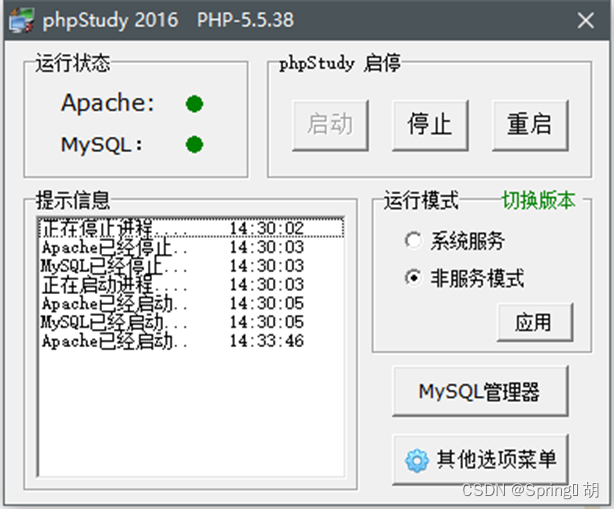
Task: Select log row MySQL已经停止 14:30:03
Action: [x=191, y=266]
